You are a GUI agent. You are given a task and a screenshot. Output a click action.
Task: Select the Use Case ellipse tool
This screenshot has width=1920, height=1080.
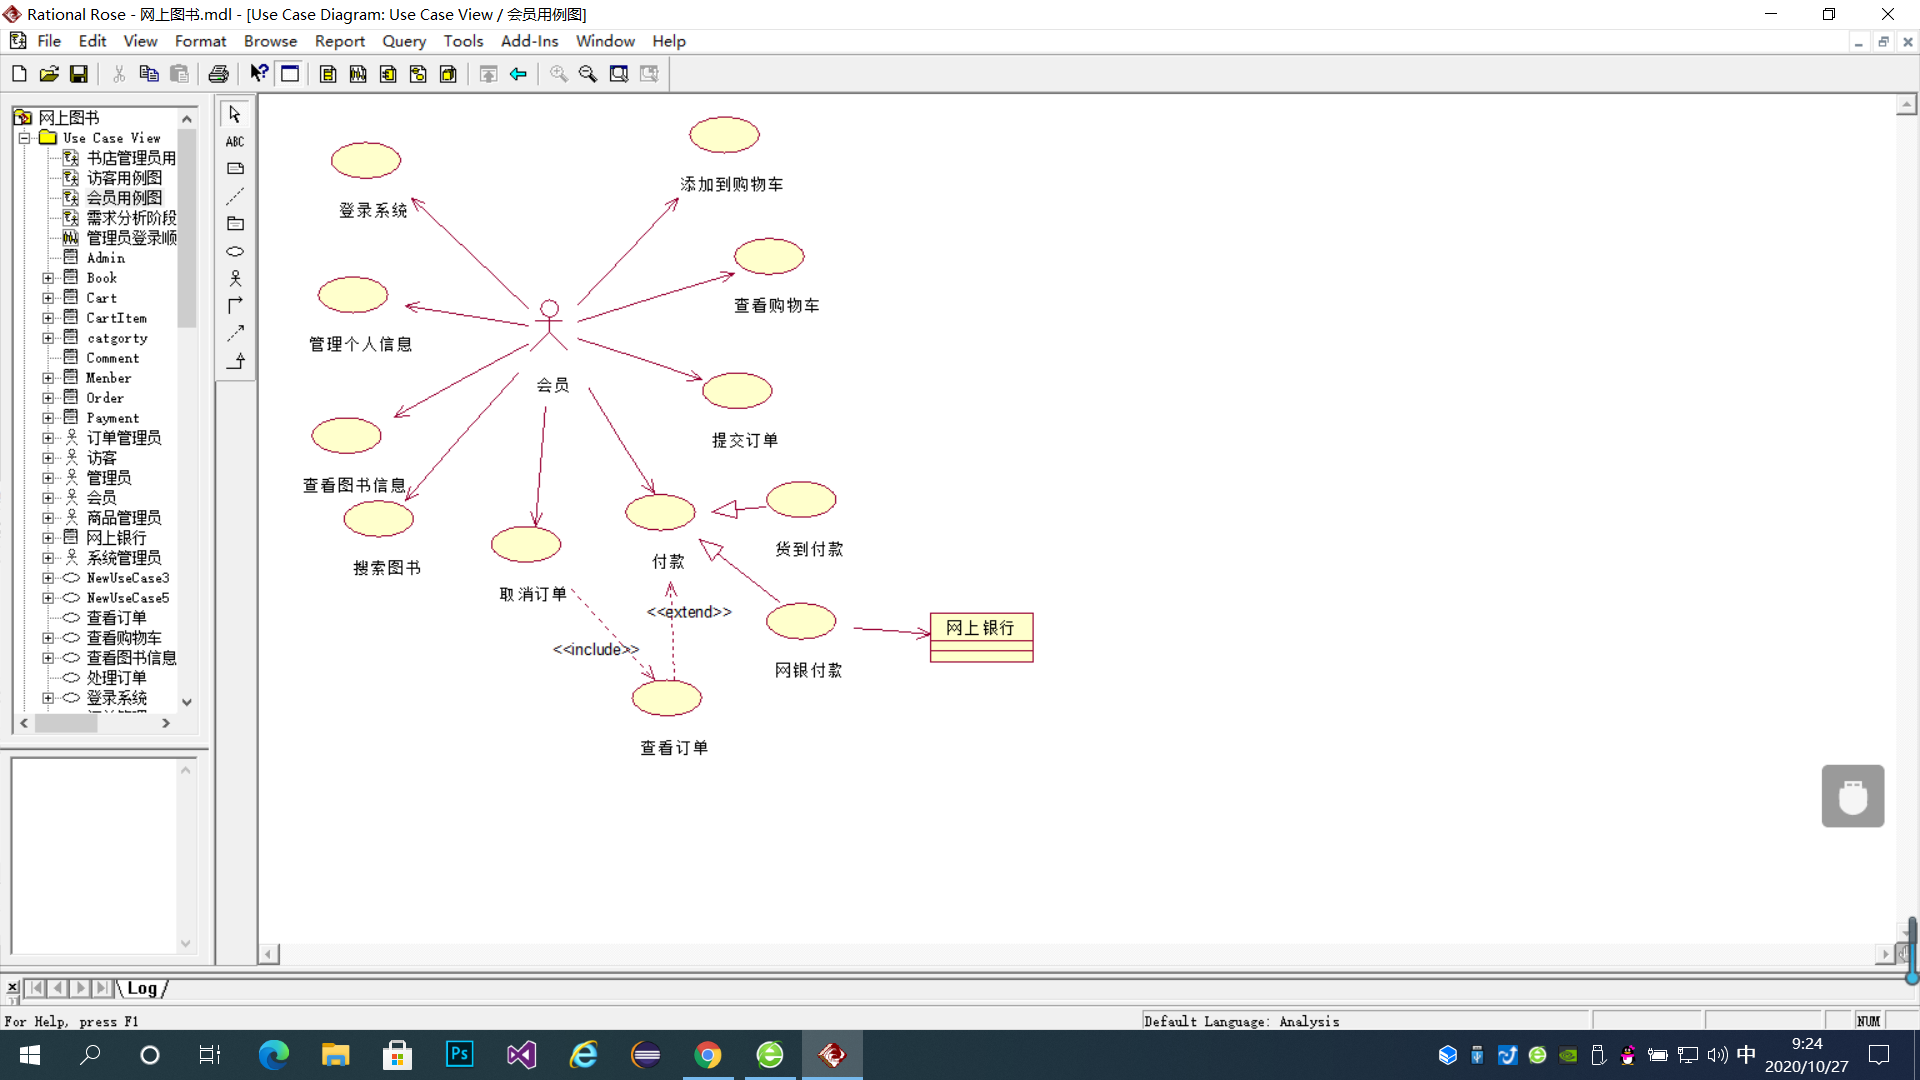pos(235,251)
